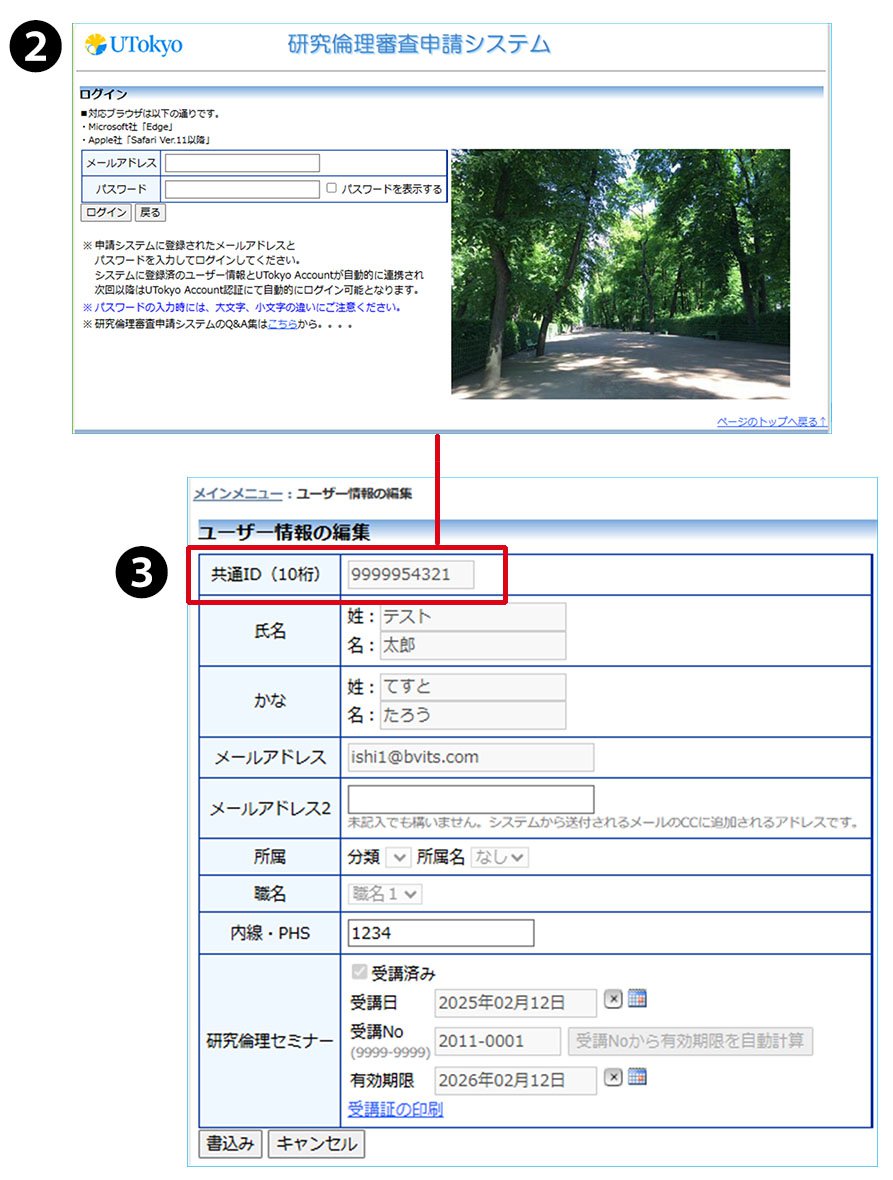
Task: Toggle パスワードを表示する checkbox
Action: point(331,188)
